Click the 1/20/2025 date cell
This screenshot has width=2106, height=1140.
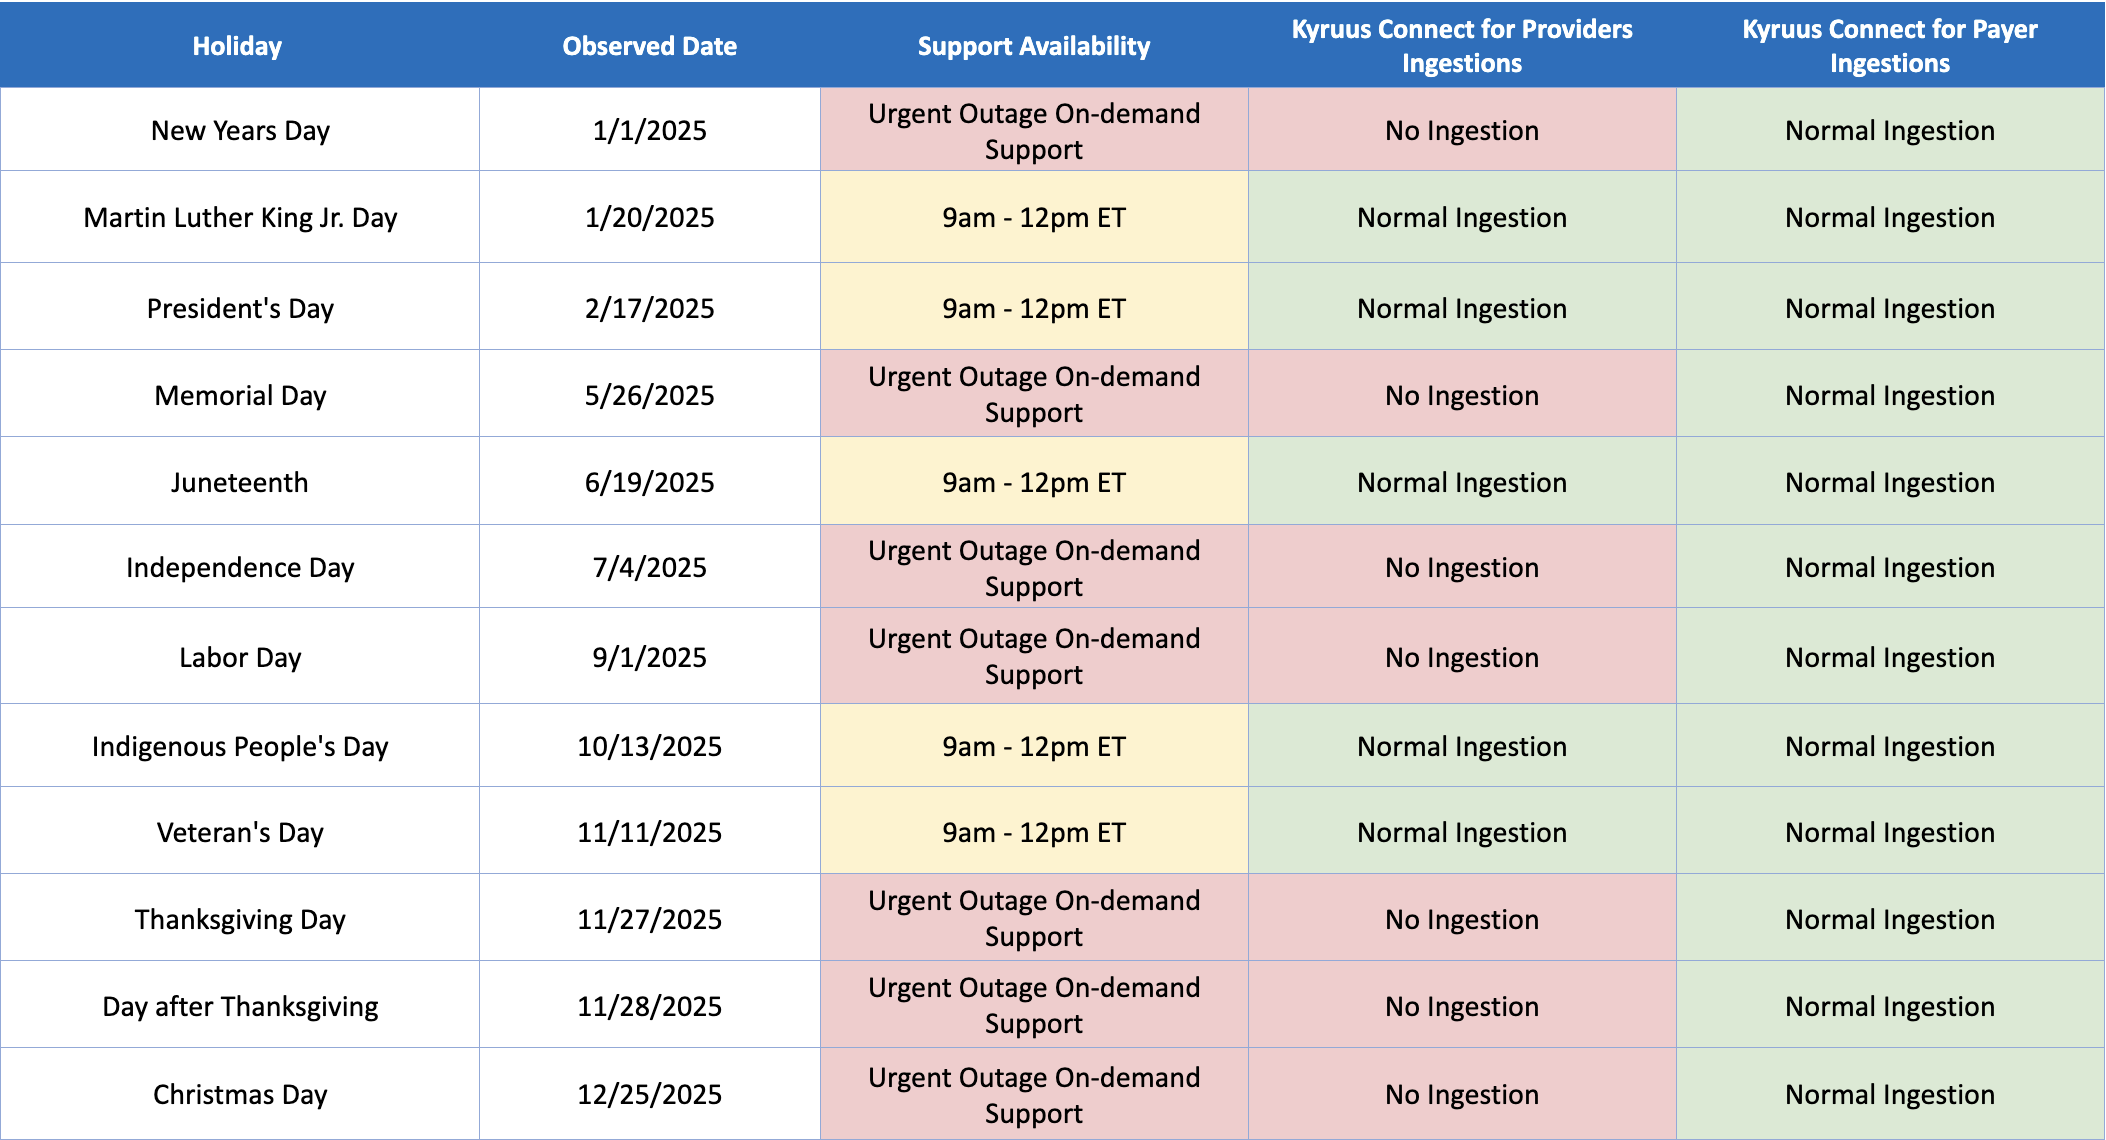click(x=649, y=217)
